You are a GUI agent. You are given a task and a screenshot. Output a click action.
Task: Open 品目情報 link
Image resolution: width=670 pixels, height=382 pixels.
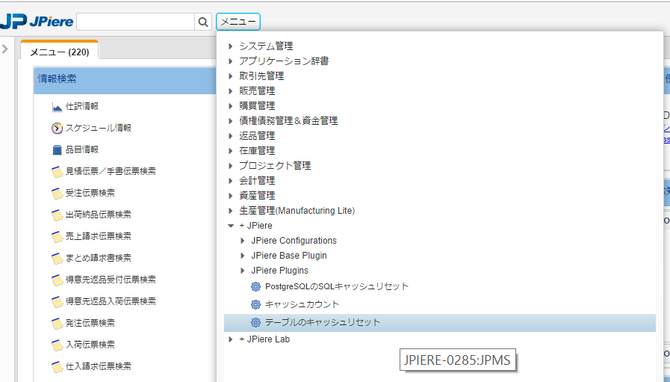pos(82,150)
